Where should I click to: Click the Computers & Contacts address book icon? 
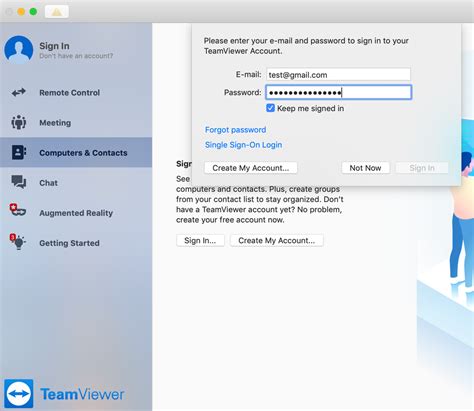19,152
